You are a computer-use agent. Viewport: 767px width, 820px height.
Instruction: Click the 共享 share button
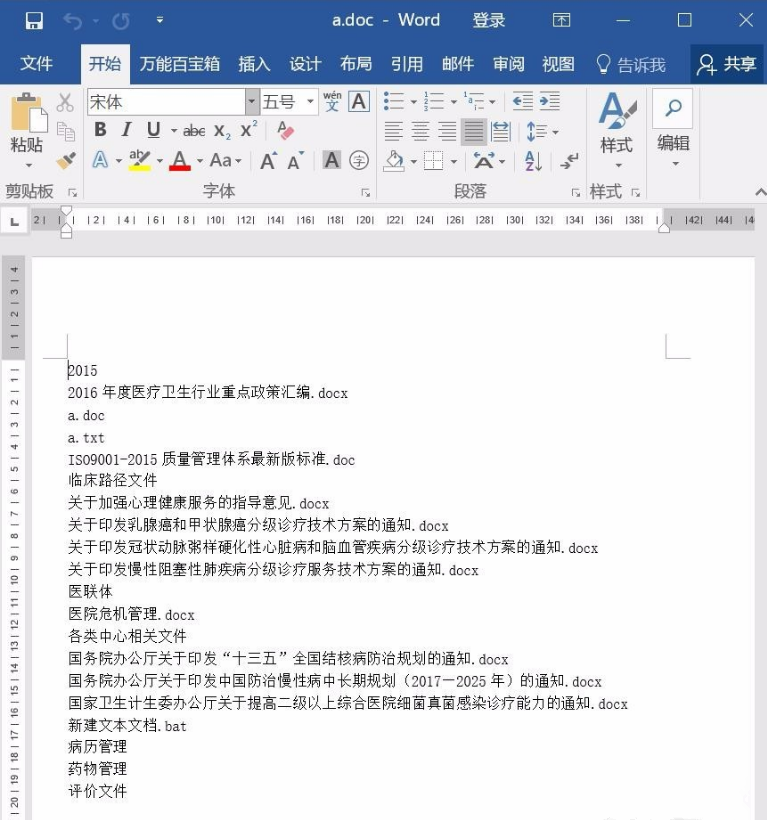coord(727,64)
